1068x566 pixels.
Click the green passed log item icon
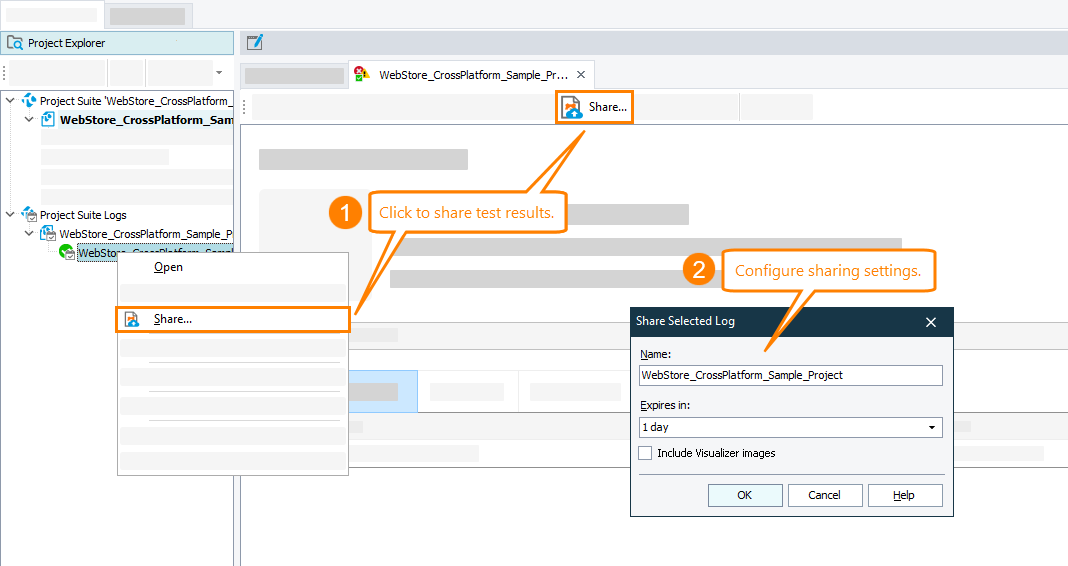click(66, 253)
